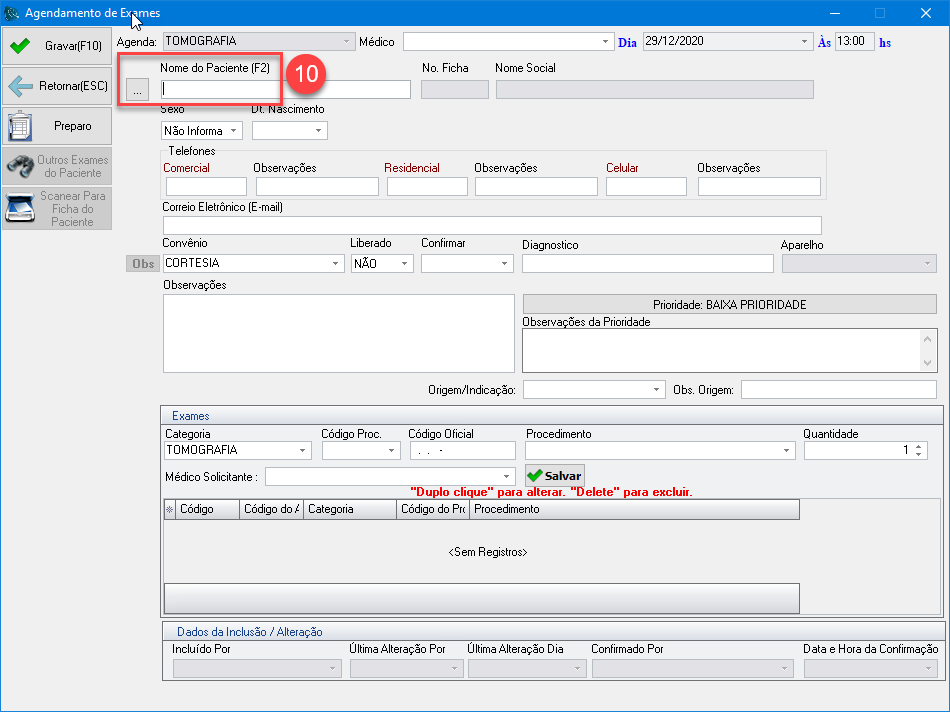Click the Correio Eletrônico e-mail field
Screen dimensions: 950x712
(491, 225)
